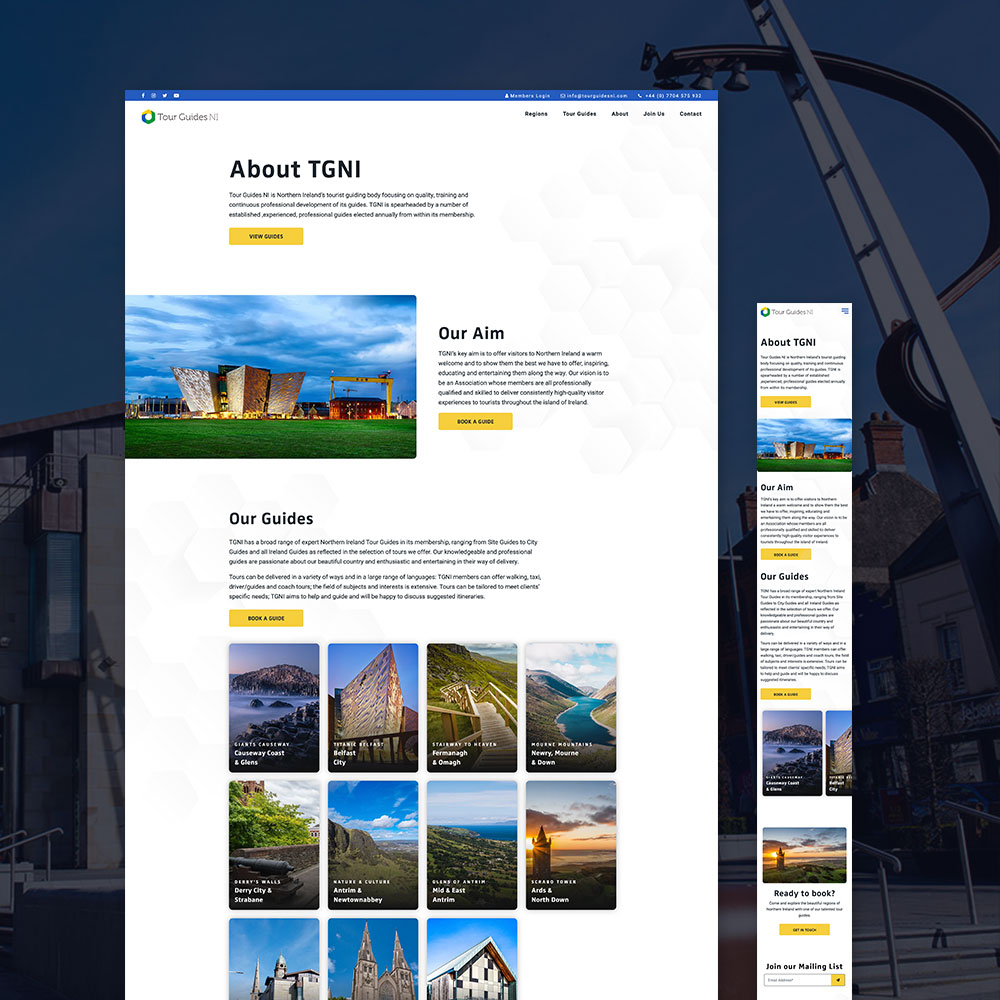1000x1000 pixels.
Task: Click the +44 phone number link
Action: (x=670, y=96)
